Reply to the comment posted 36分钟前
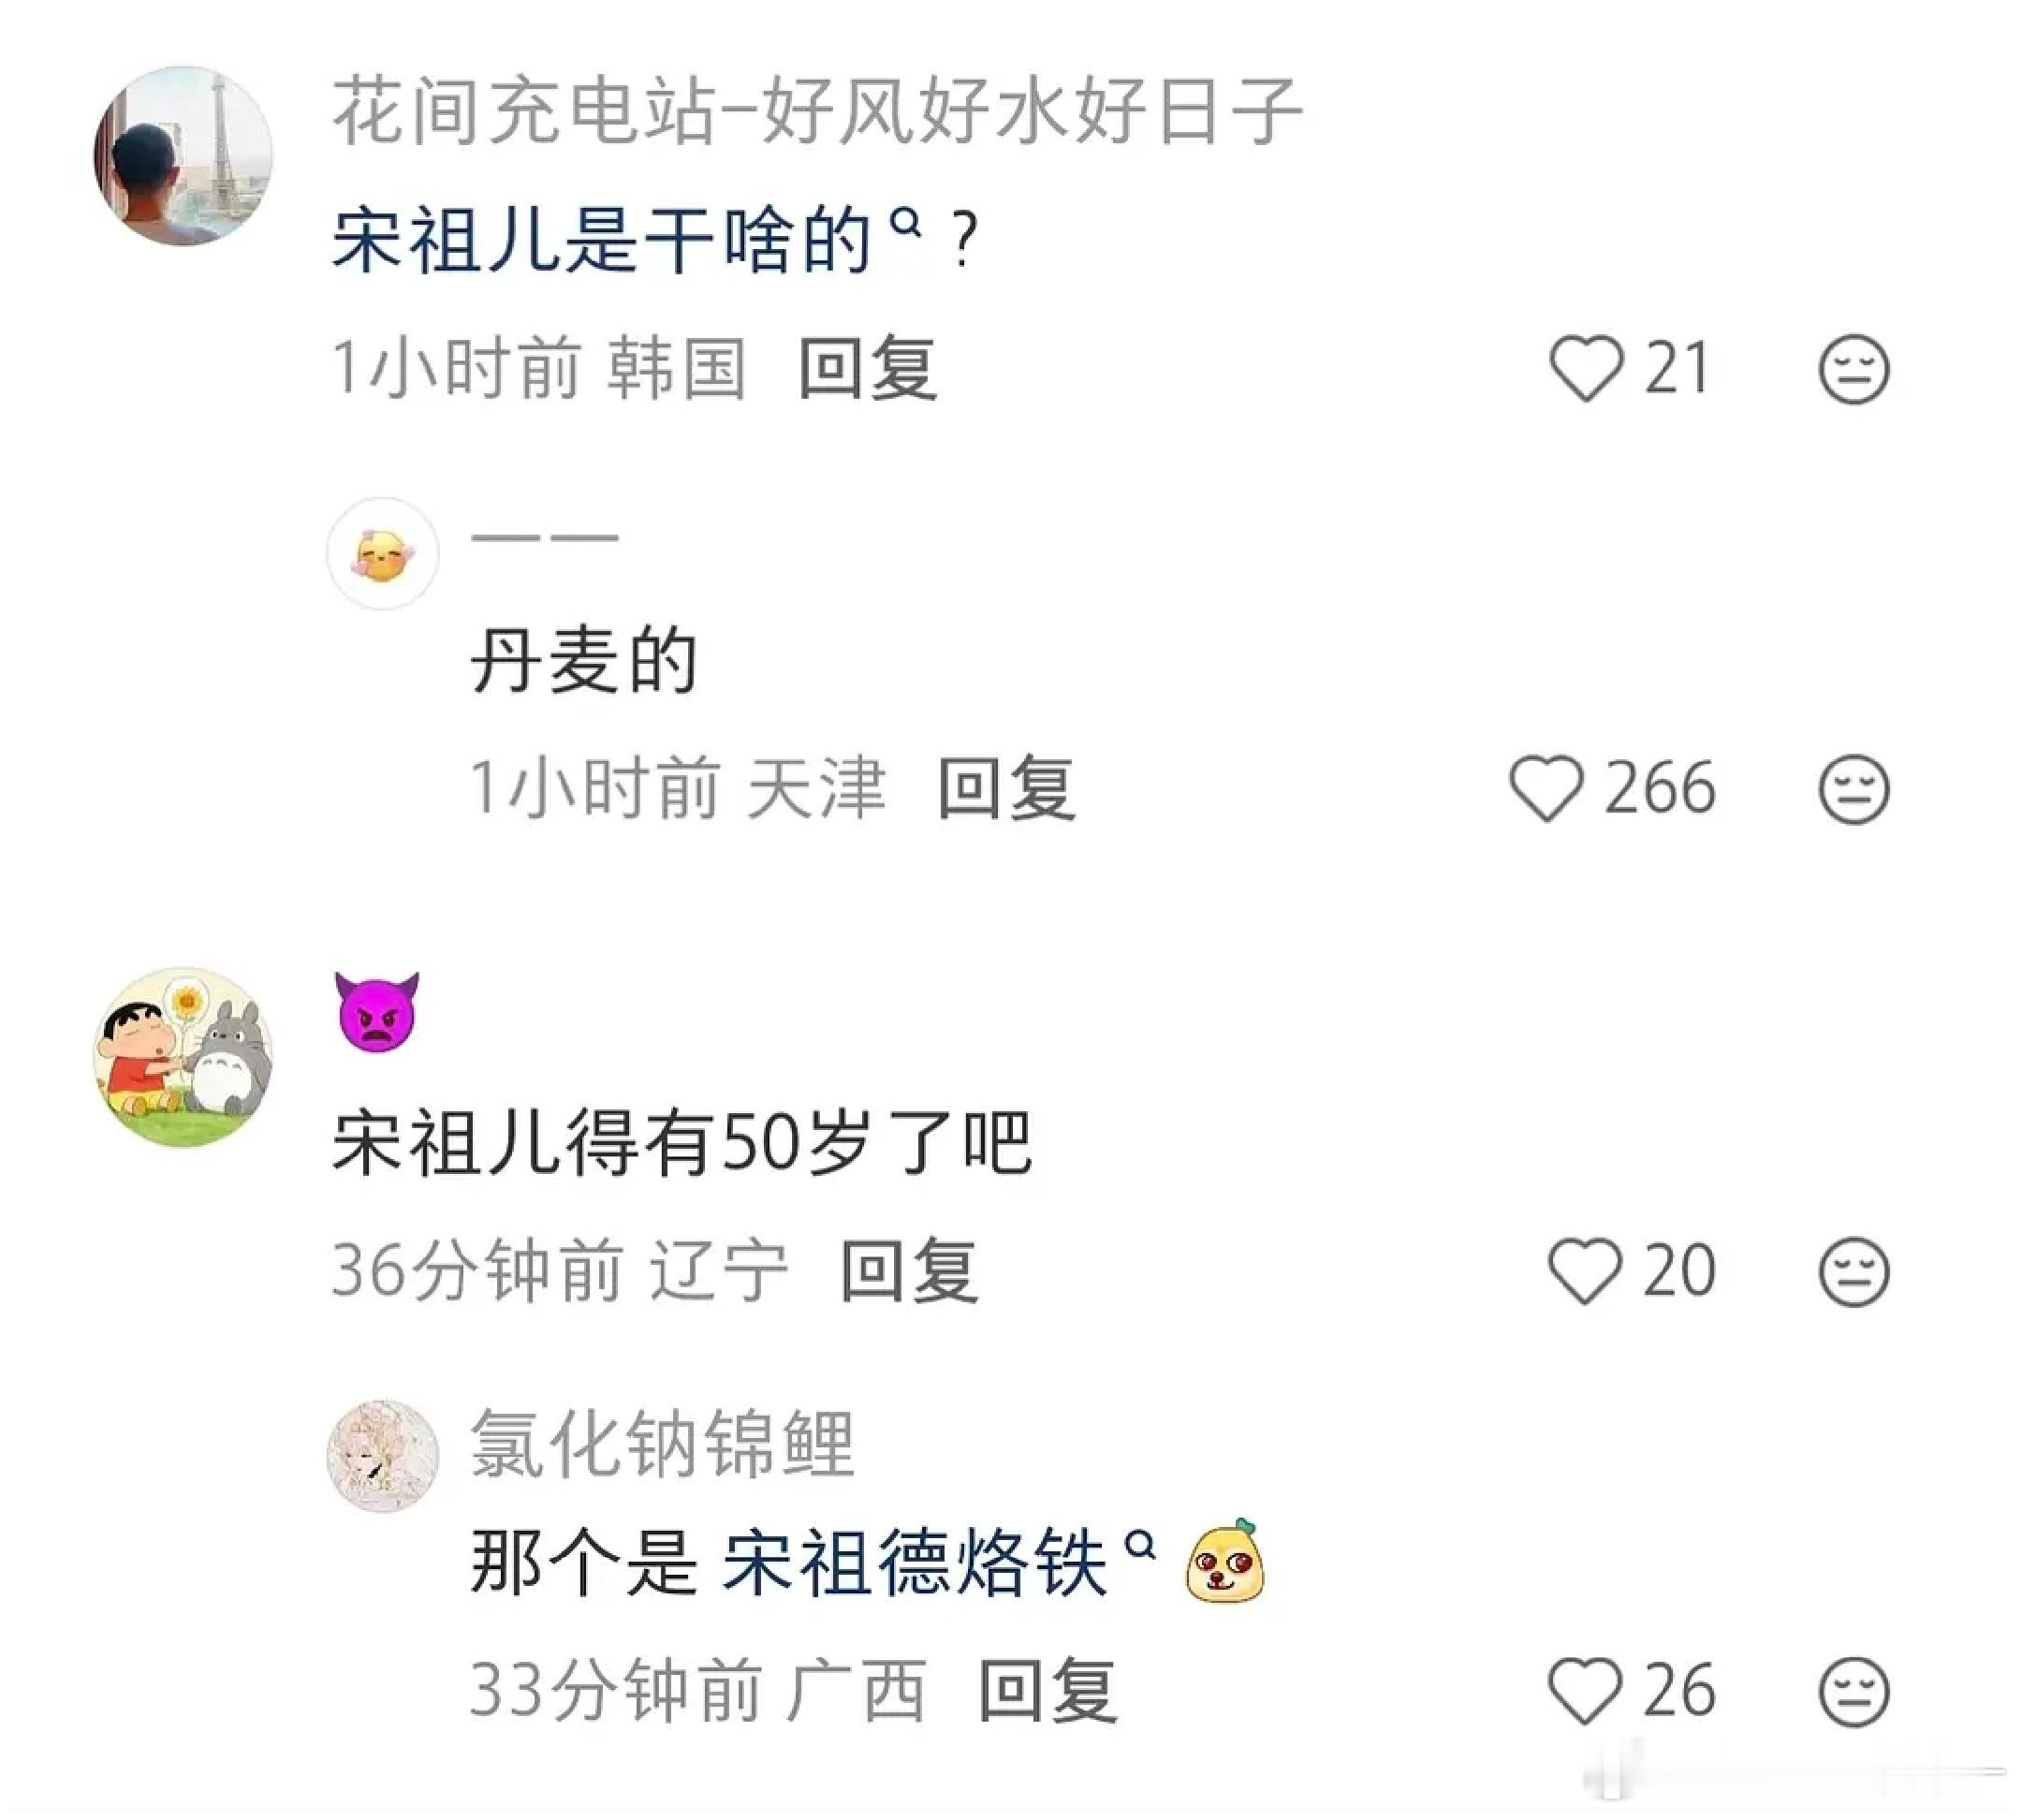The image size is (2022, 1820). click(909, 1271)
